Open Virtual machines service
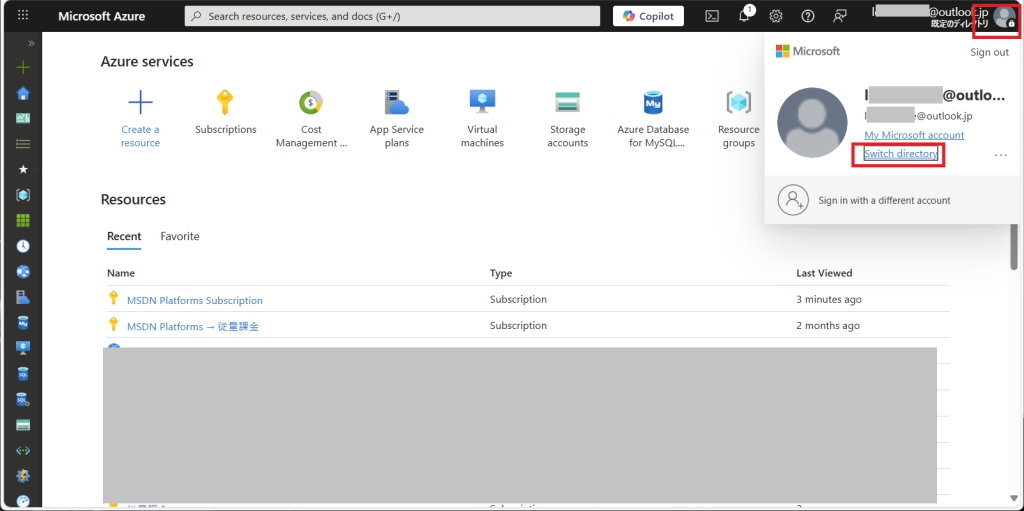Image resolution: width=1024 pixels, height=511 pixels. tap(482, 103)
